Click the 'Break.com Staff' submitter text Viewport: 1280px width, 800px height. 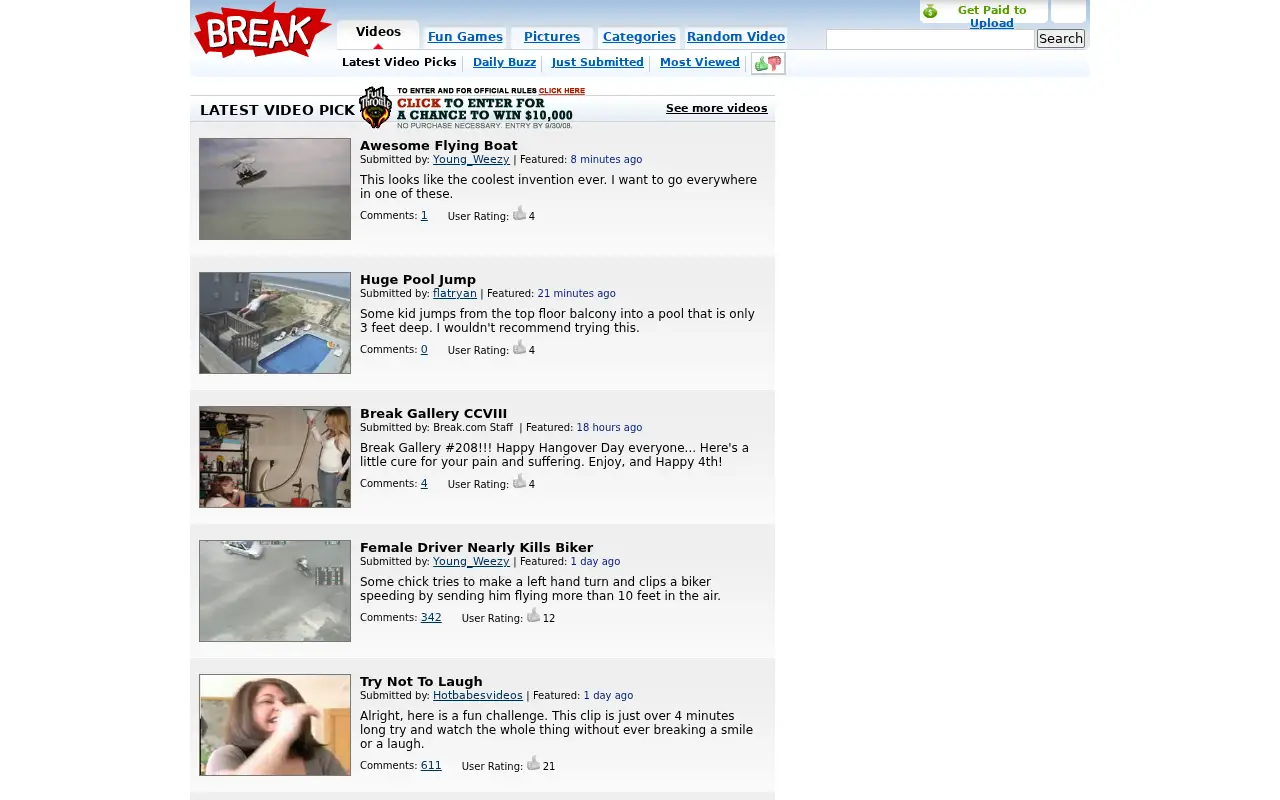click(473, 428)
